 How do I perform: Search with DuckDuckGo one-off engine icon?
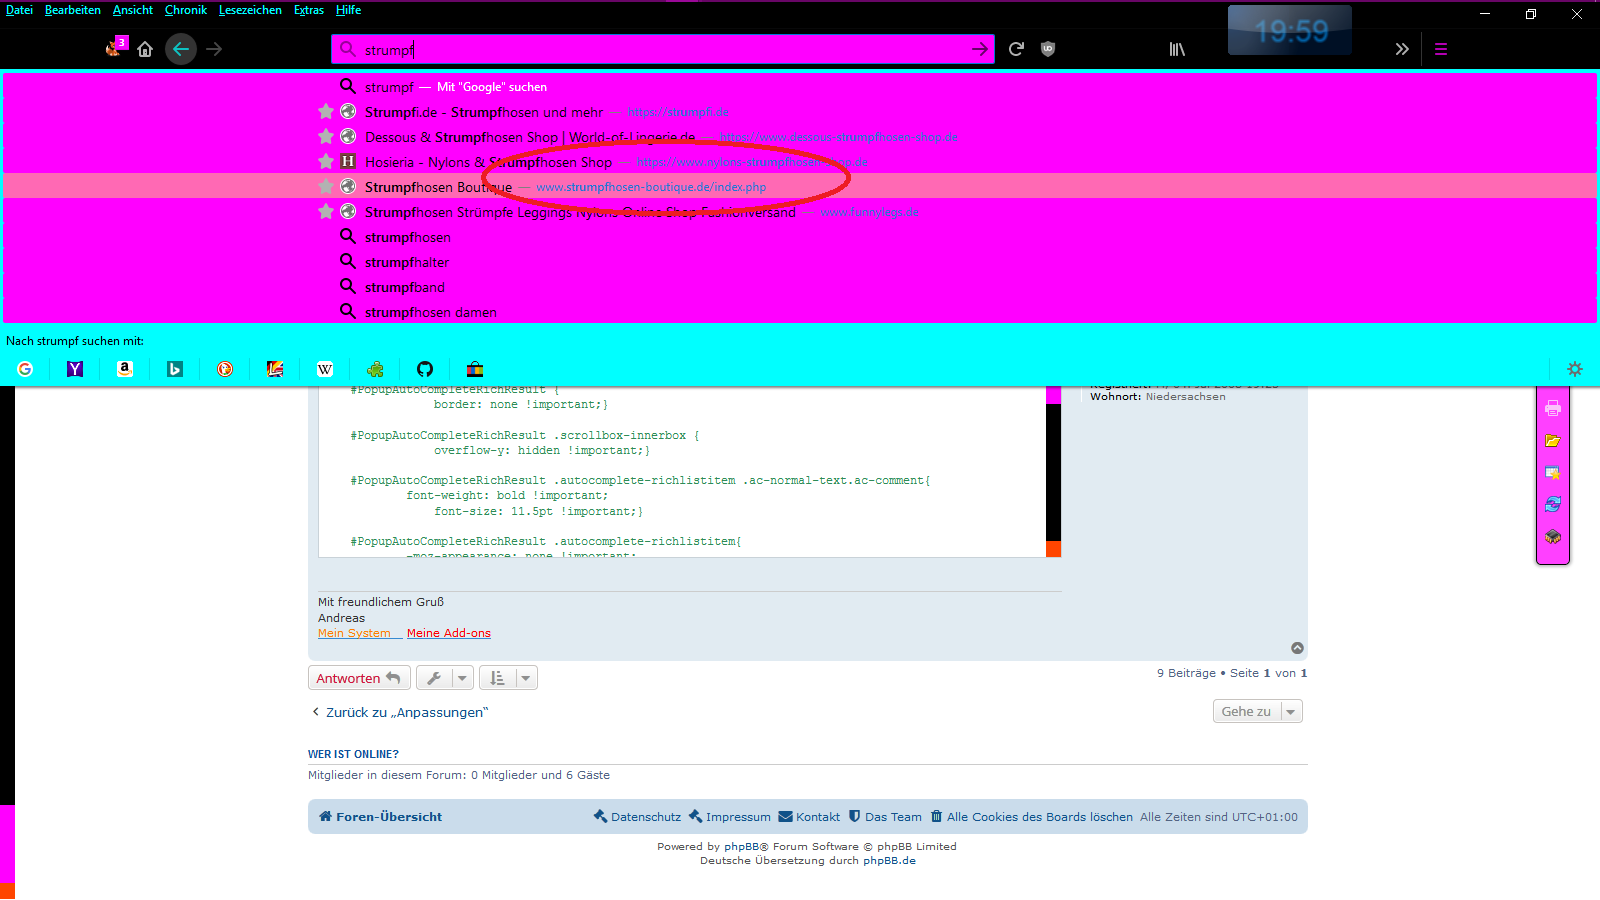point(225,369)
